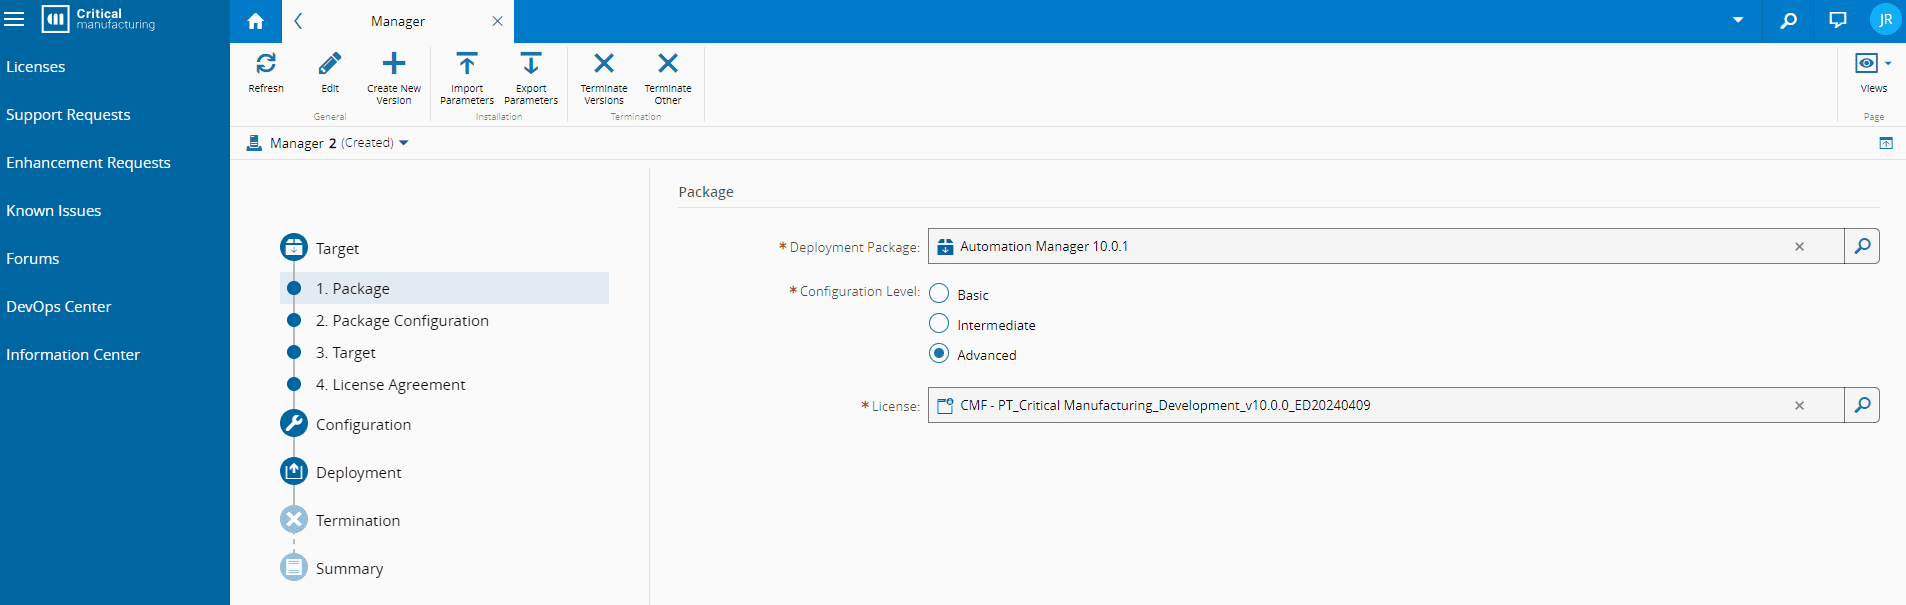Go to the Home icon tab
1906x605 pixels.
(256, 21)
